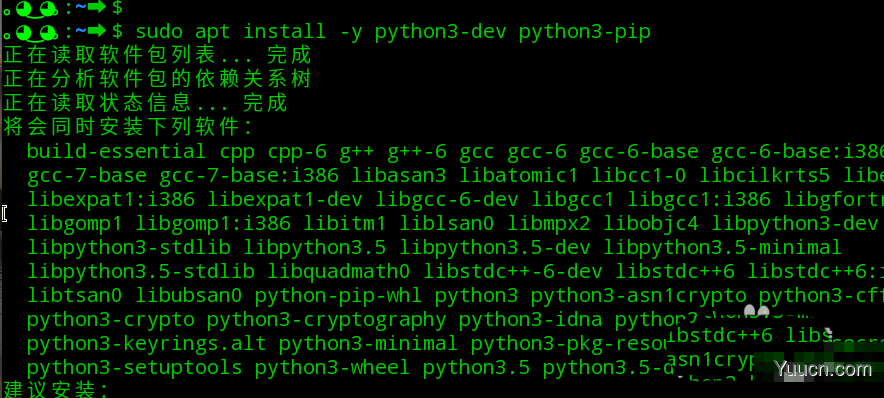This screenshot has width=884, height=398.
Task: Click the package name libpython3-stdlib
Action: pyautogui.click(x=129, y=248)
